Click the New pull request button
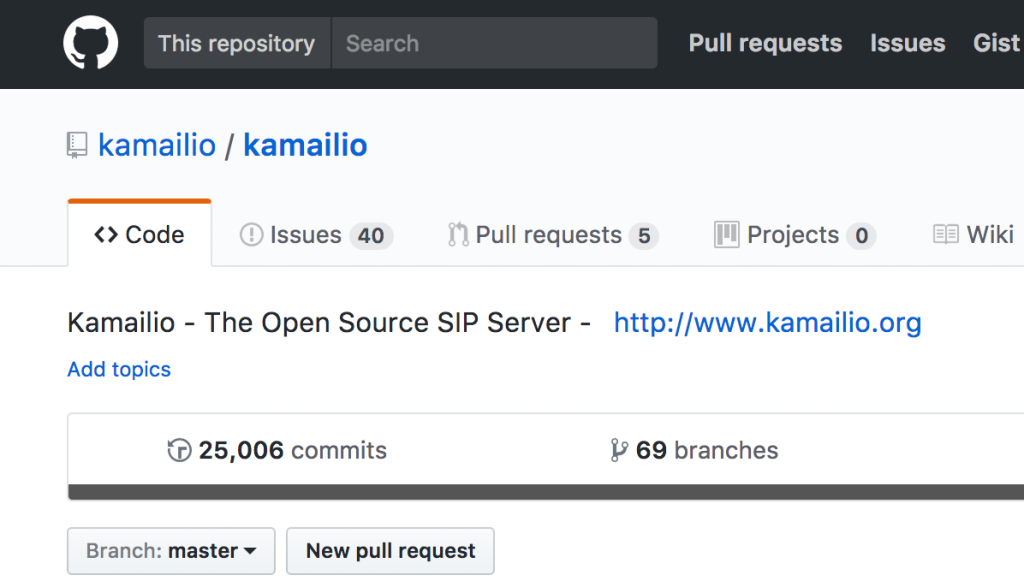Screen dimensions: 1024x587 [x=391, y=551]
